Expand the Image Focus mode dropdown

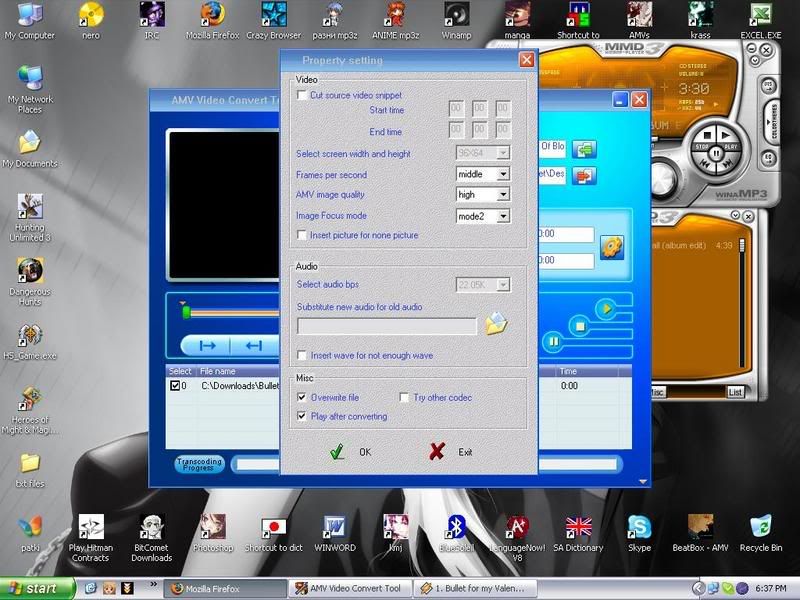pyautogui.click(x=503, y=216)
